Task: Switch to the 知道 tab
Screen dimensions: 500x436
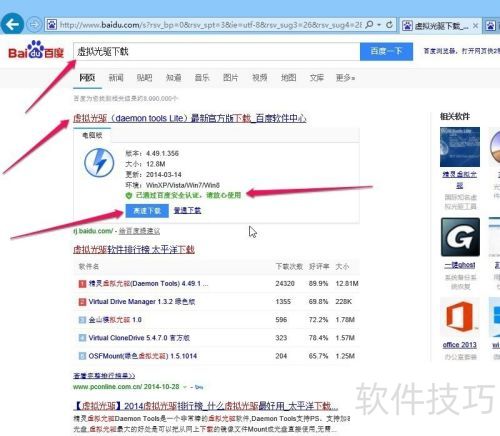Action: tap(173, 78)
